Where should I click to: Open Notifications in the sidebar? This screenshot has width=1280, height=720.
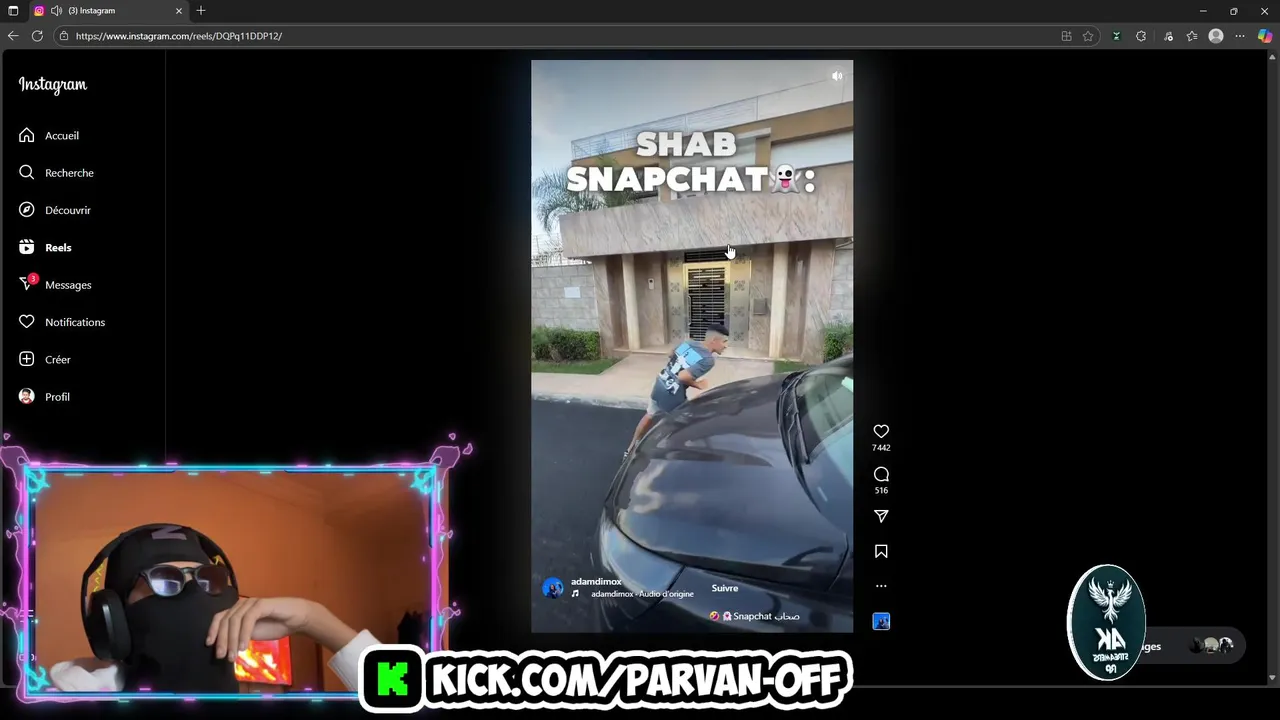click(x=62, y=322)
